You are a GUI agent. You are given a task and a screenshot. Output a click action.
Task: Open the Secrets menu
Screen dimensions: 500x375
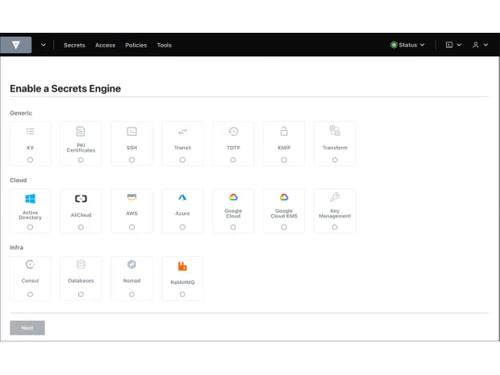(x=74, y=45)
